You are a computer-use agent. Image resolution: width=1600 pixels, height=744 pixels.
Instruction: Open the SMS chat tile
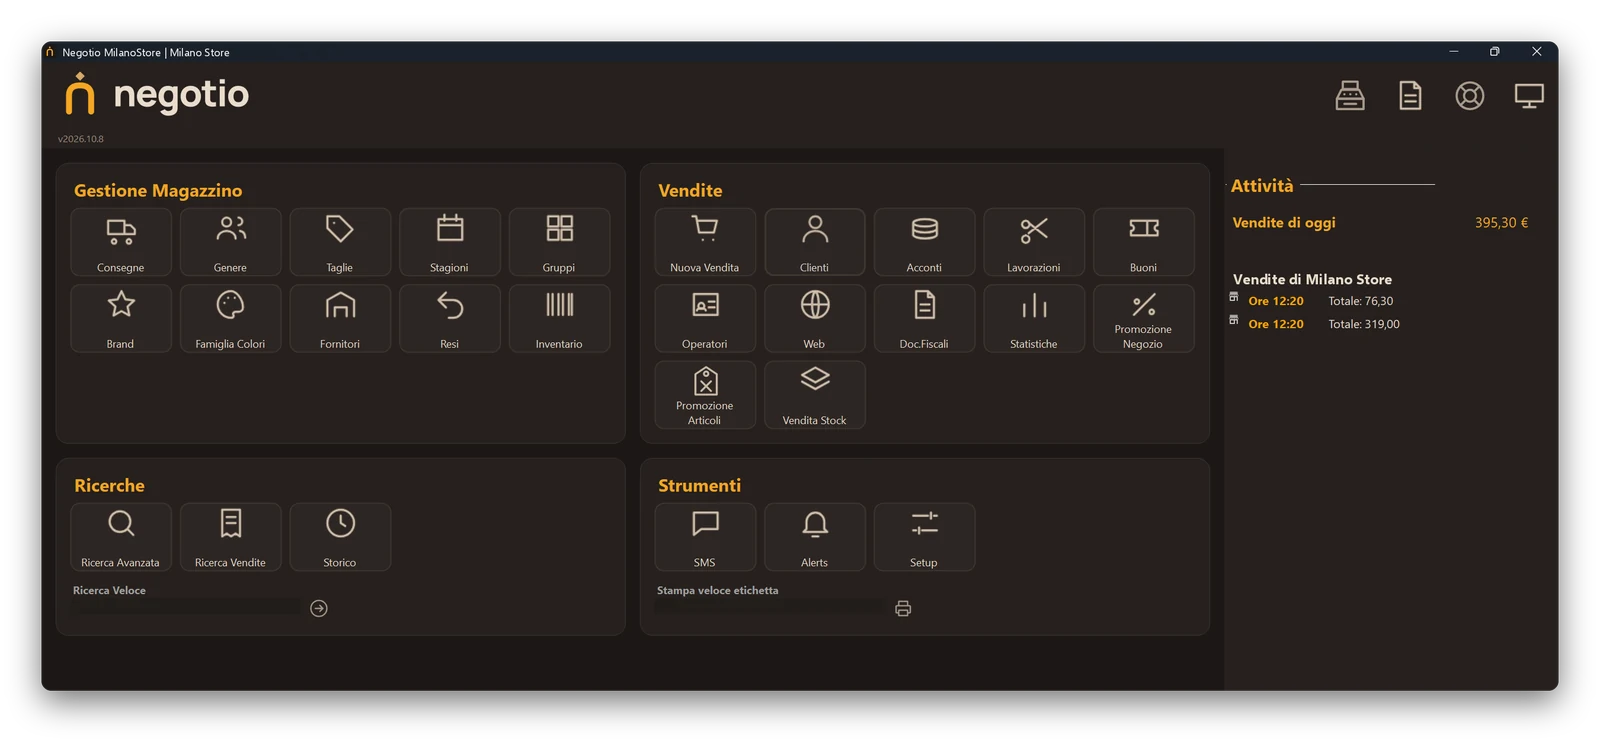coord(705,537)
